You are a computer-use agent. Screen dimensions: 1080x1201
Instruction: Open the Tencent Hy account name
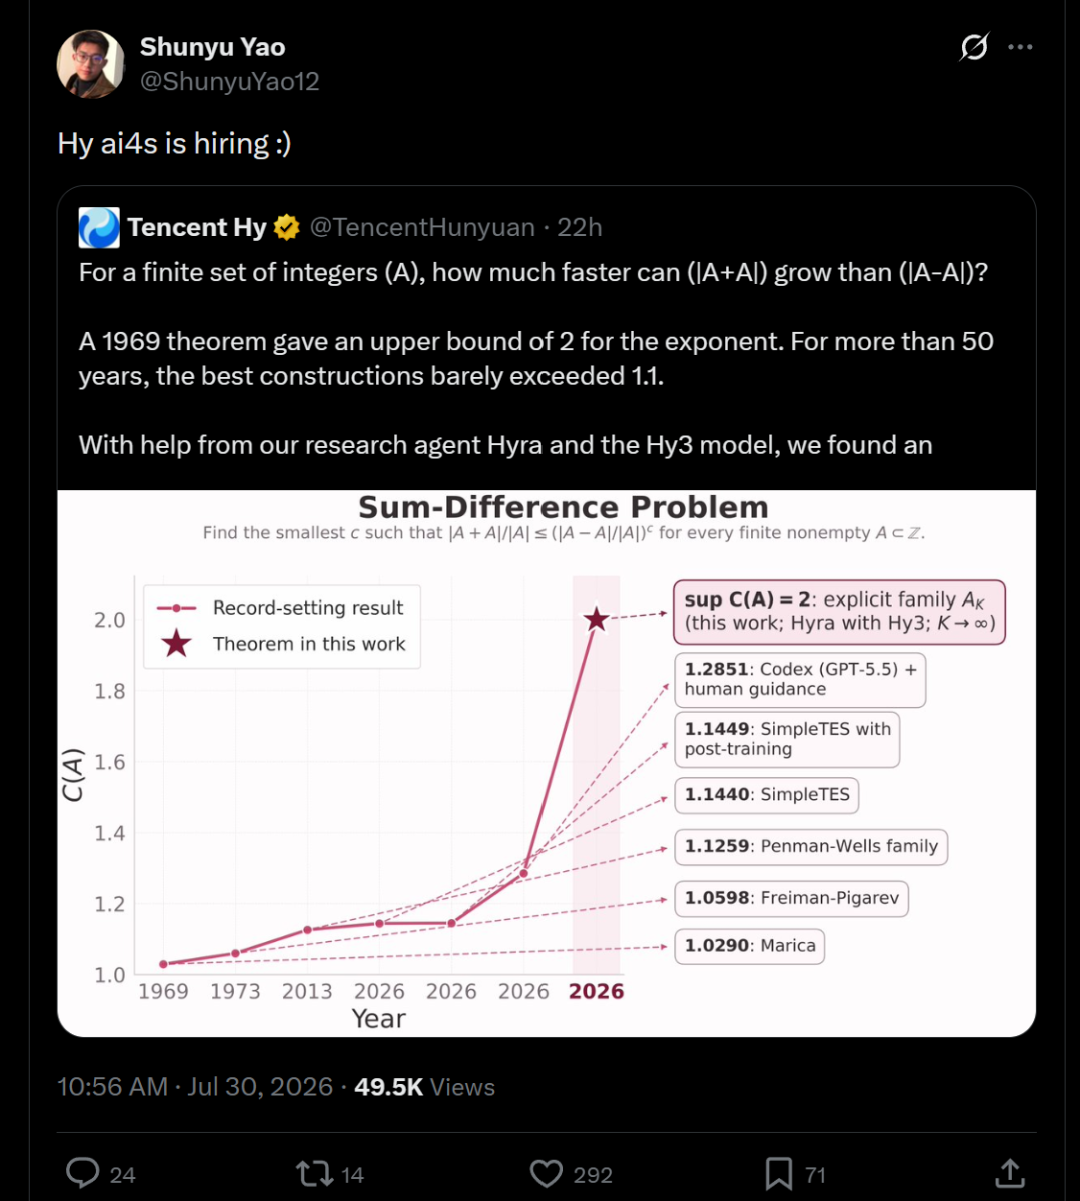197,228
